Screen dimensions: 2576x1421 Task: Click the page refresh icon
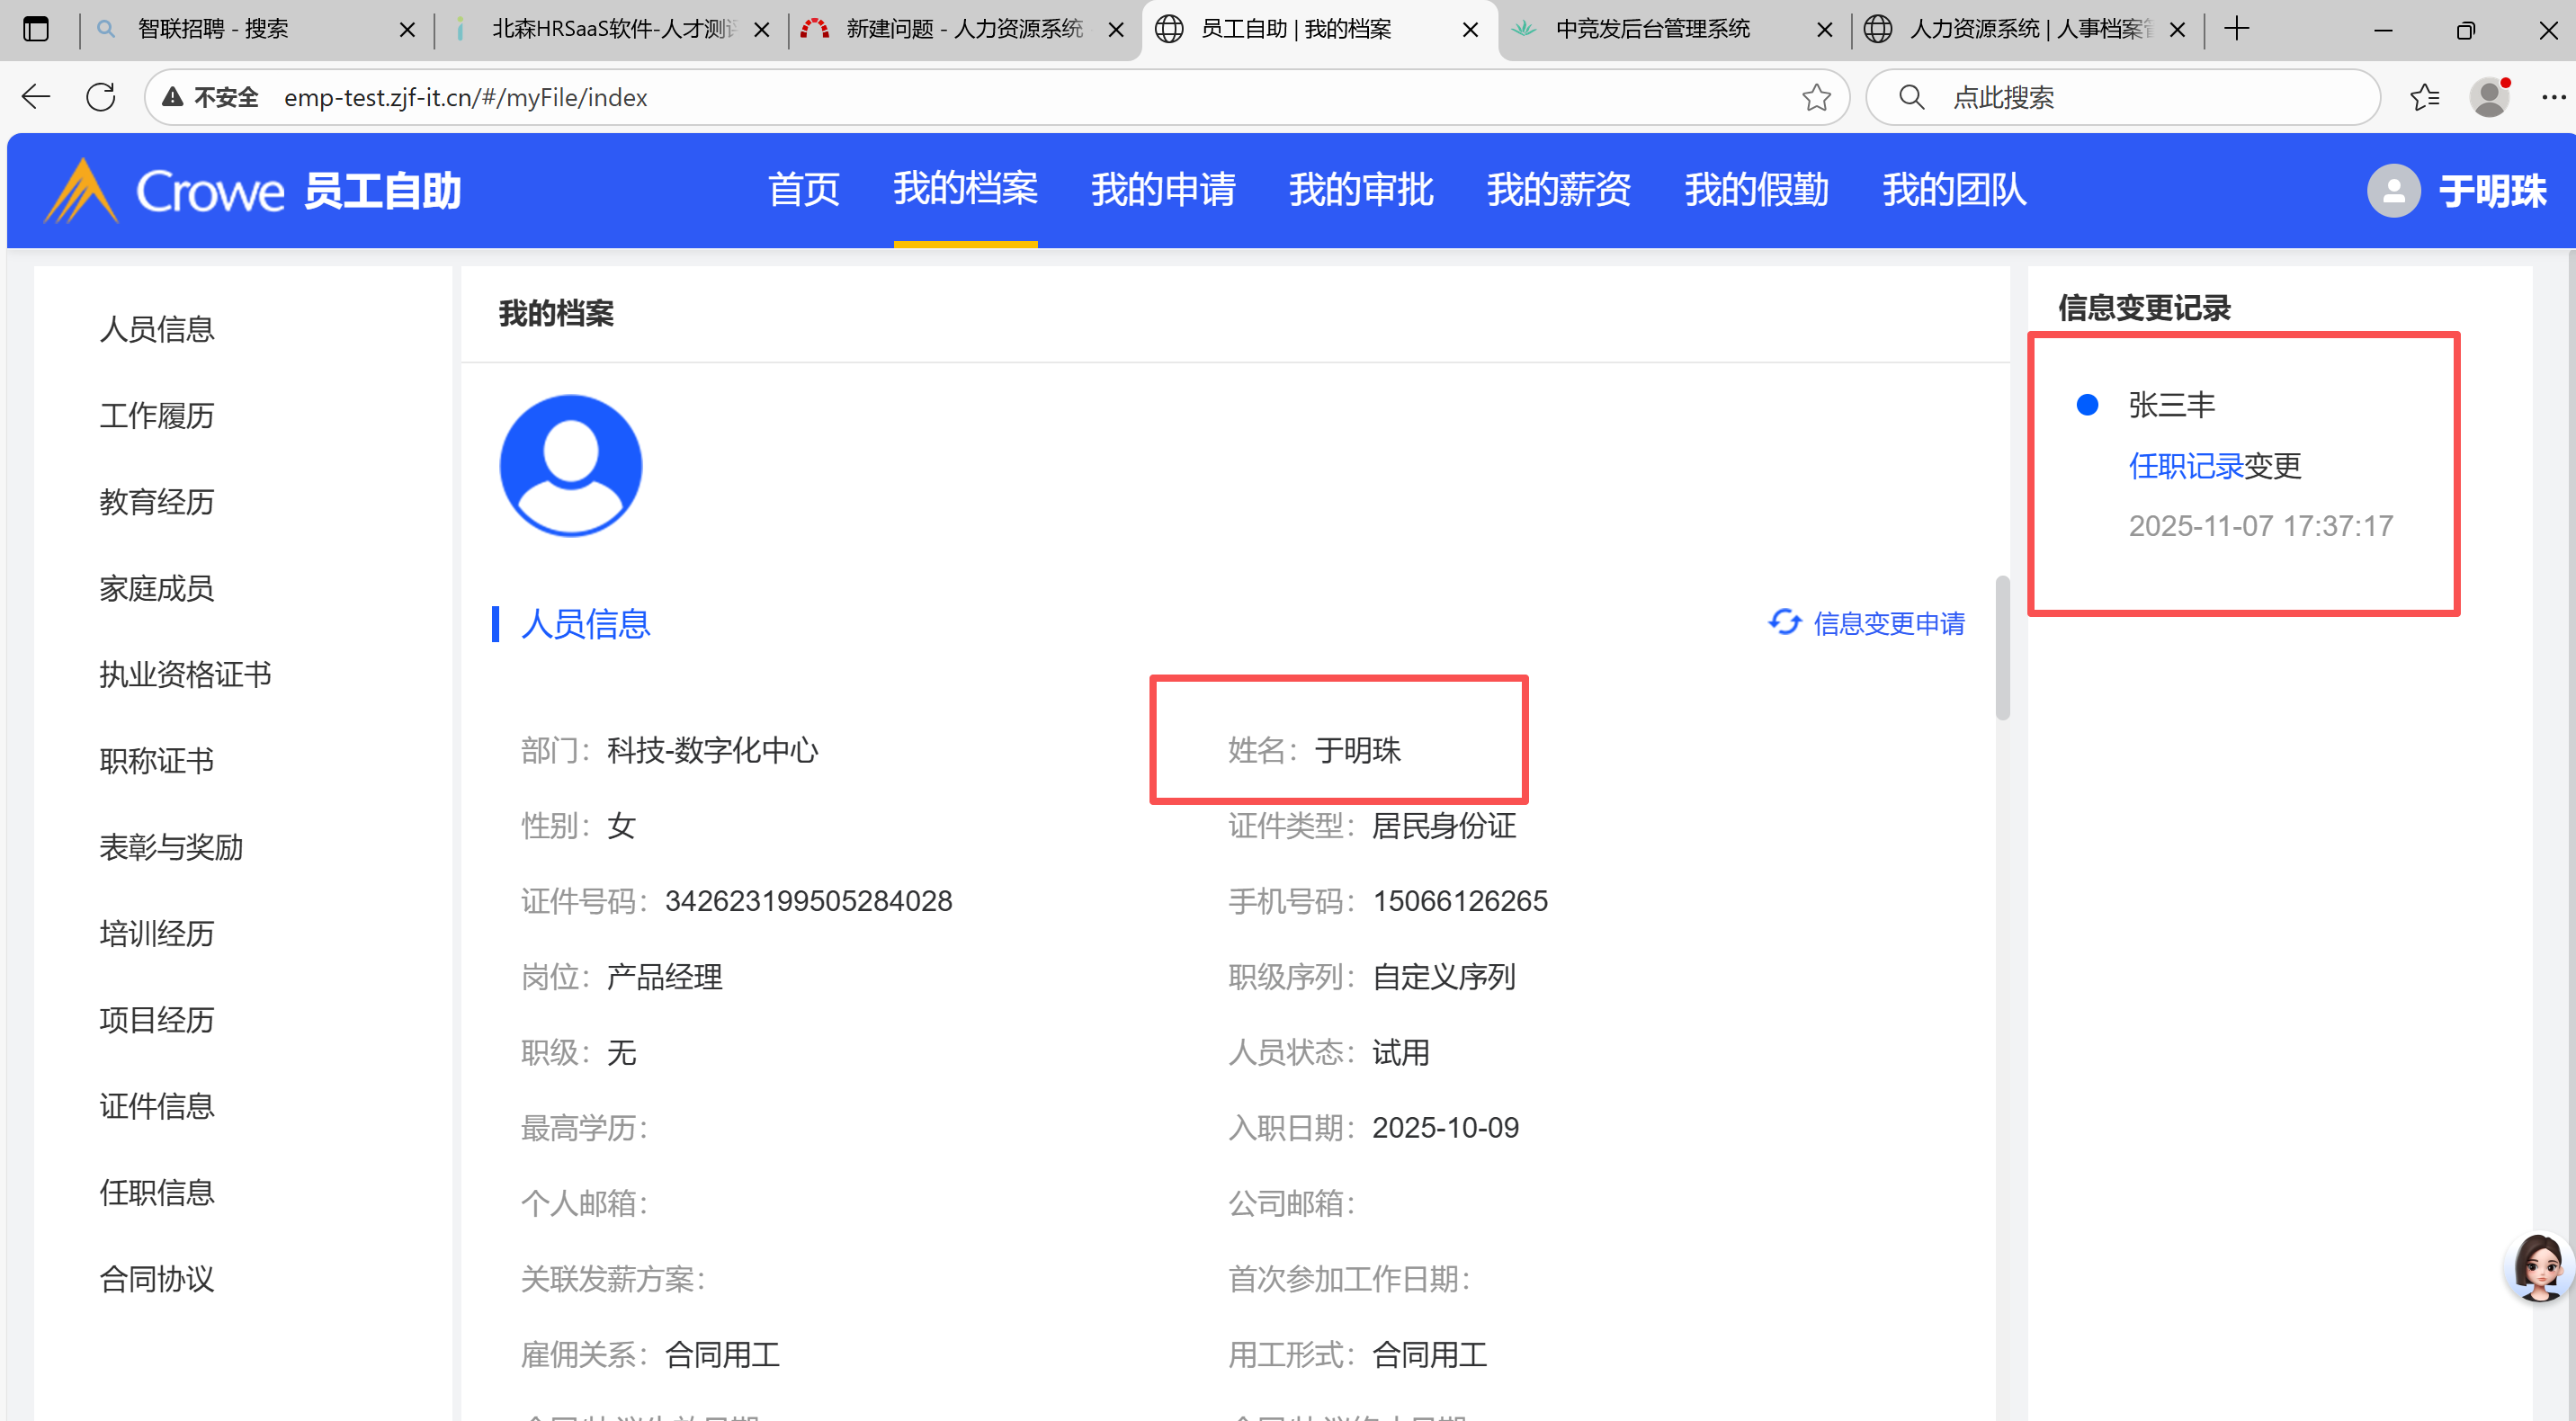tap(101, 97)
